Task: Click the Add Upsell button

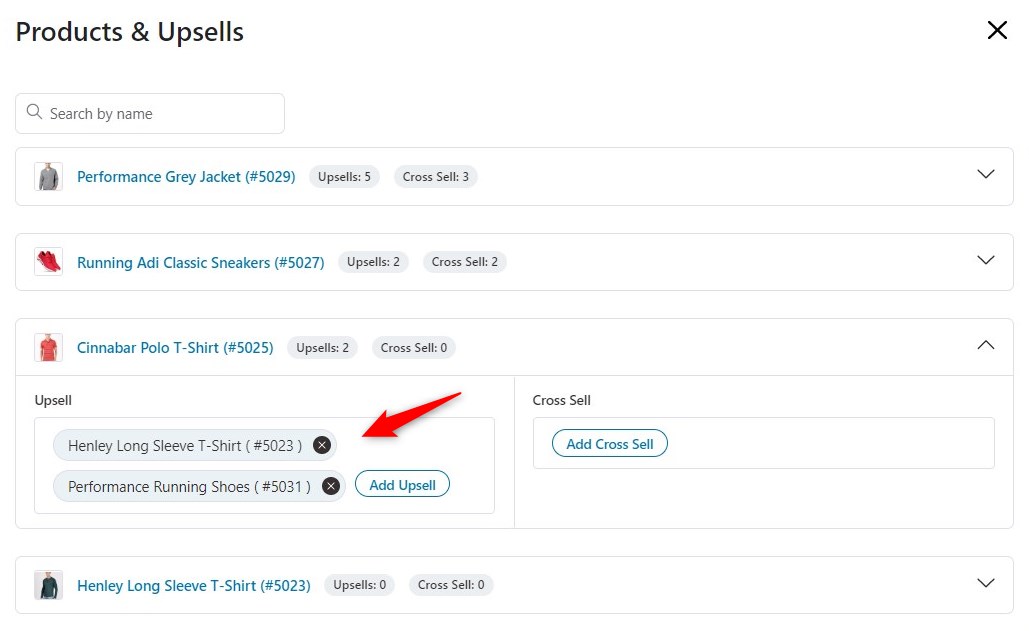Action: pyautogui.click(x=402, y=484)
